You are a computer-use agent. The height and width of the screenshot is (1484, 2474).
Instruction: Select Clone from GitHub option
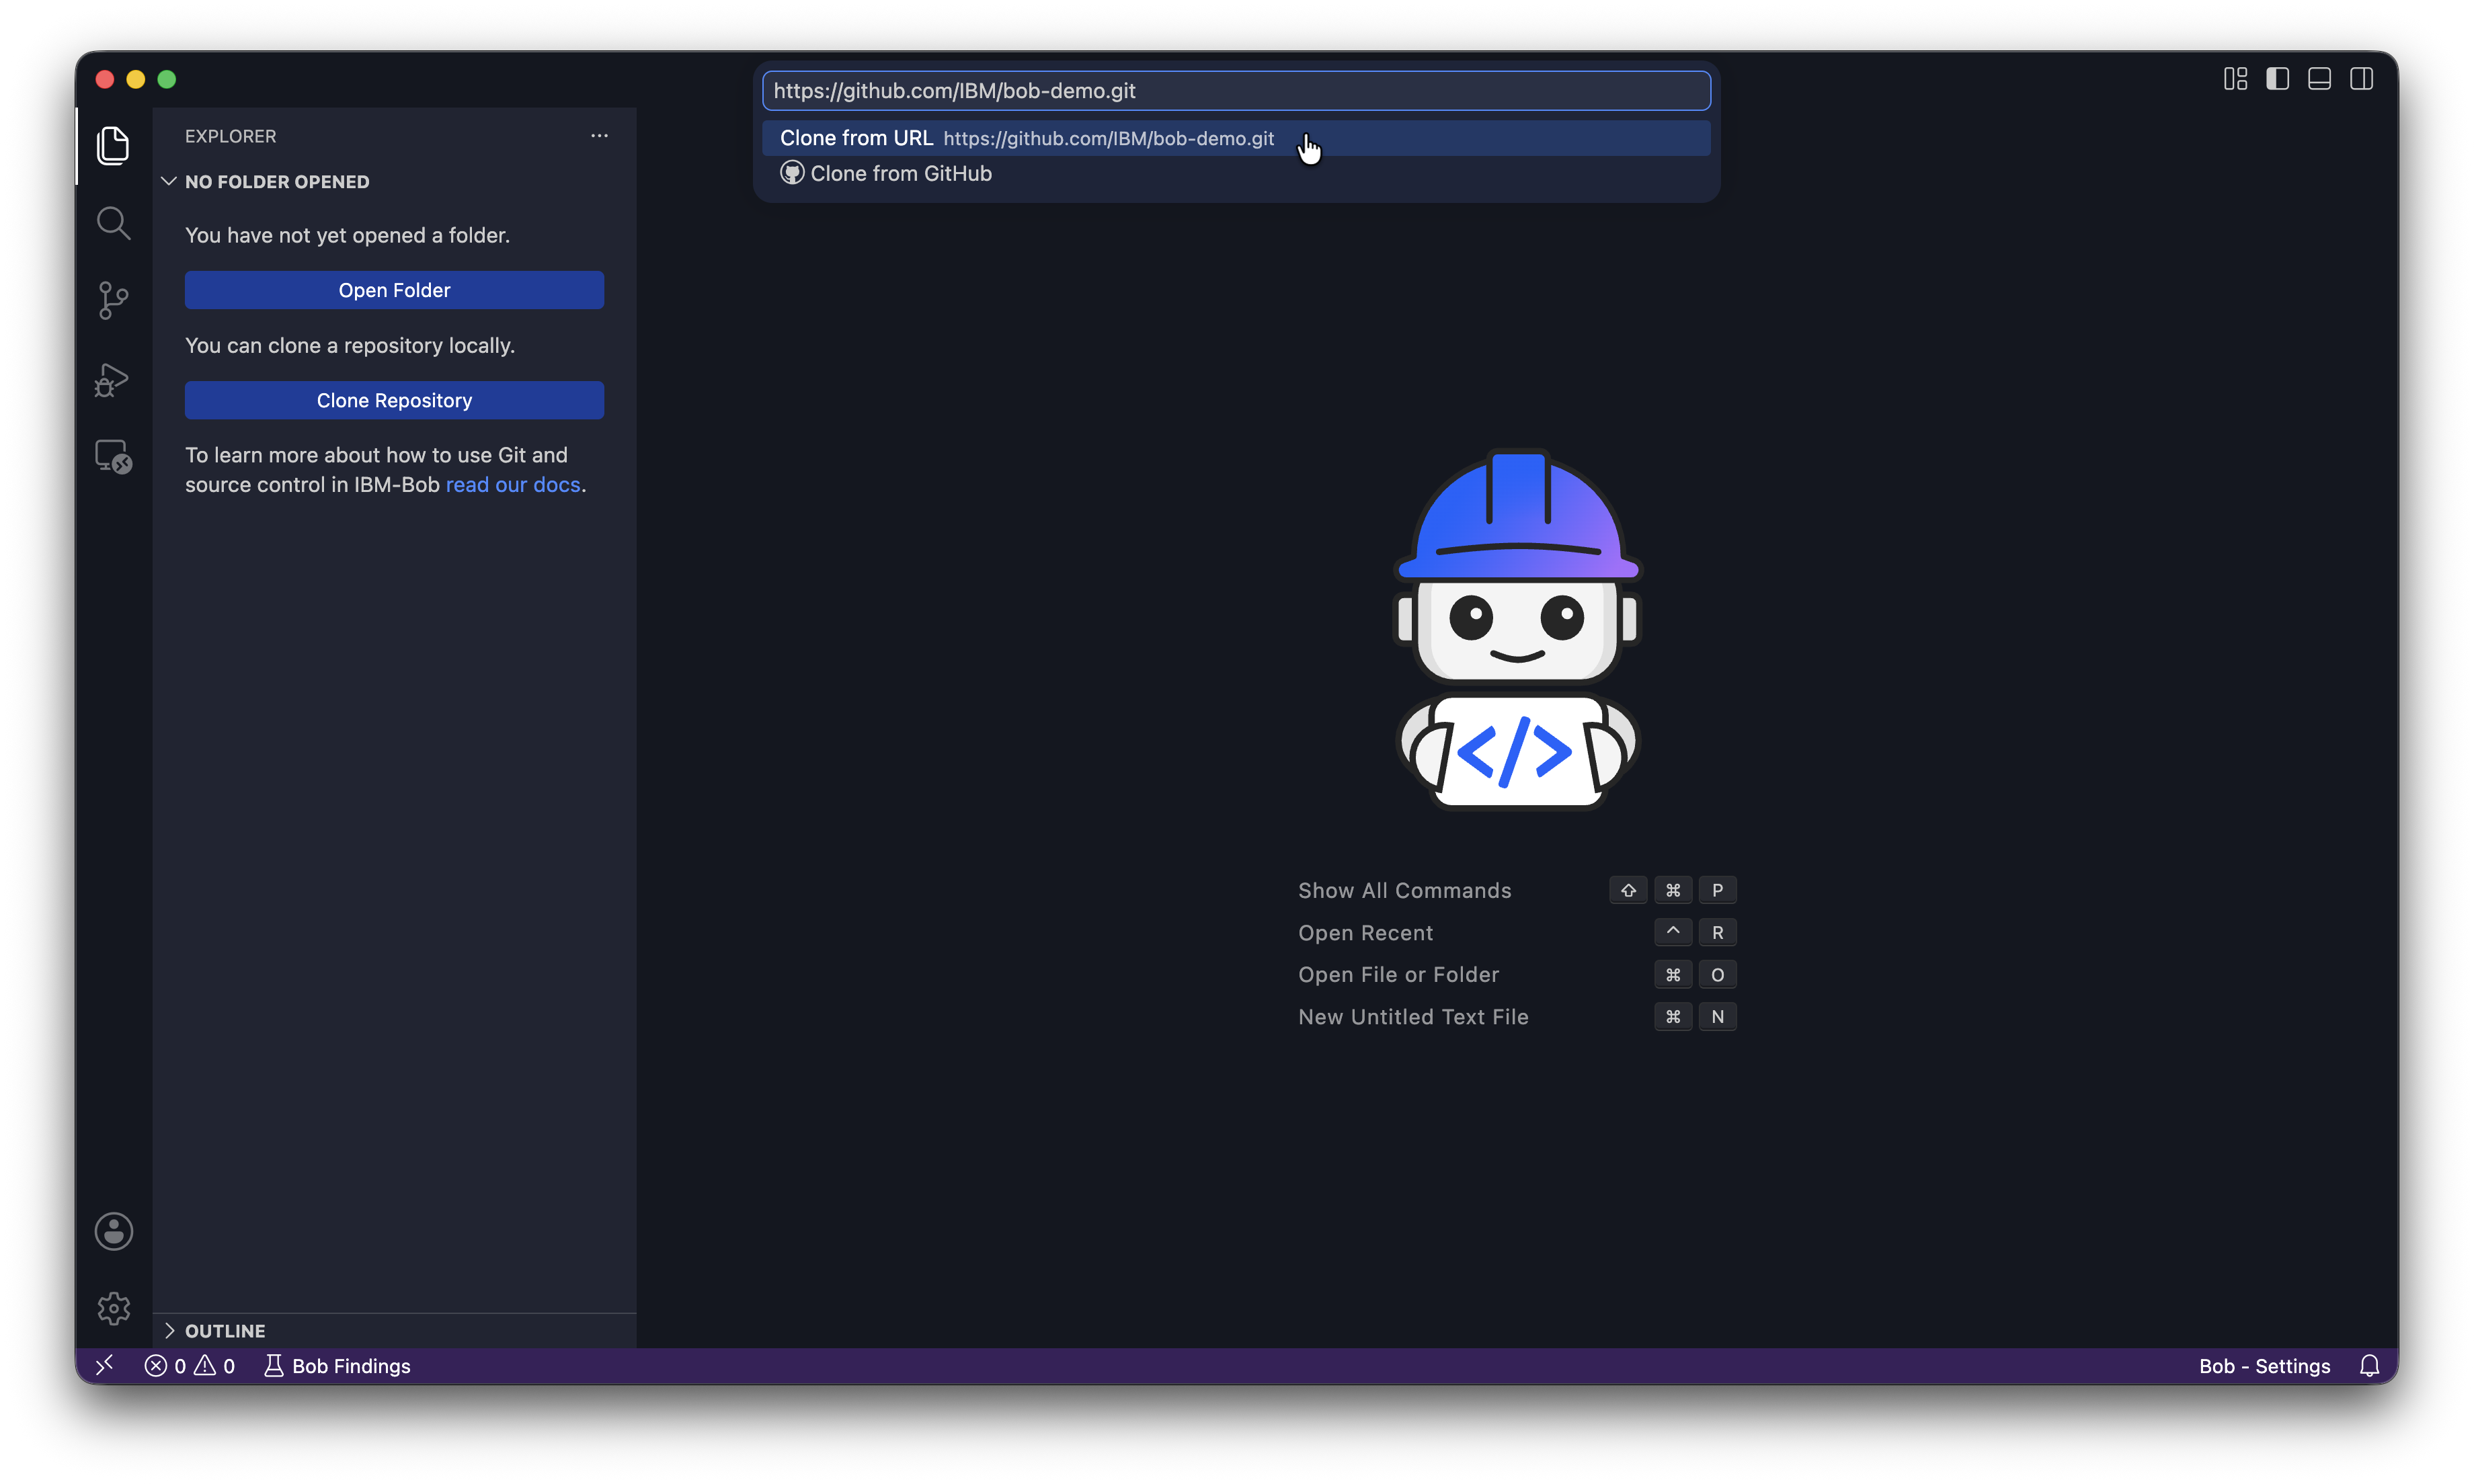pos(1236,173)
